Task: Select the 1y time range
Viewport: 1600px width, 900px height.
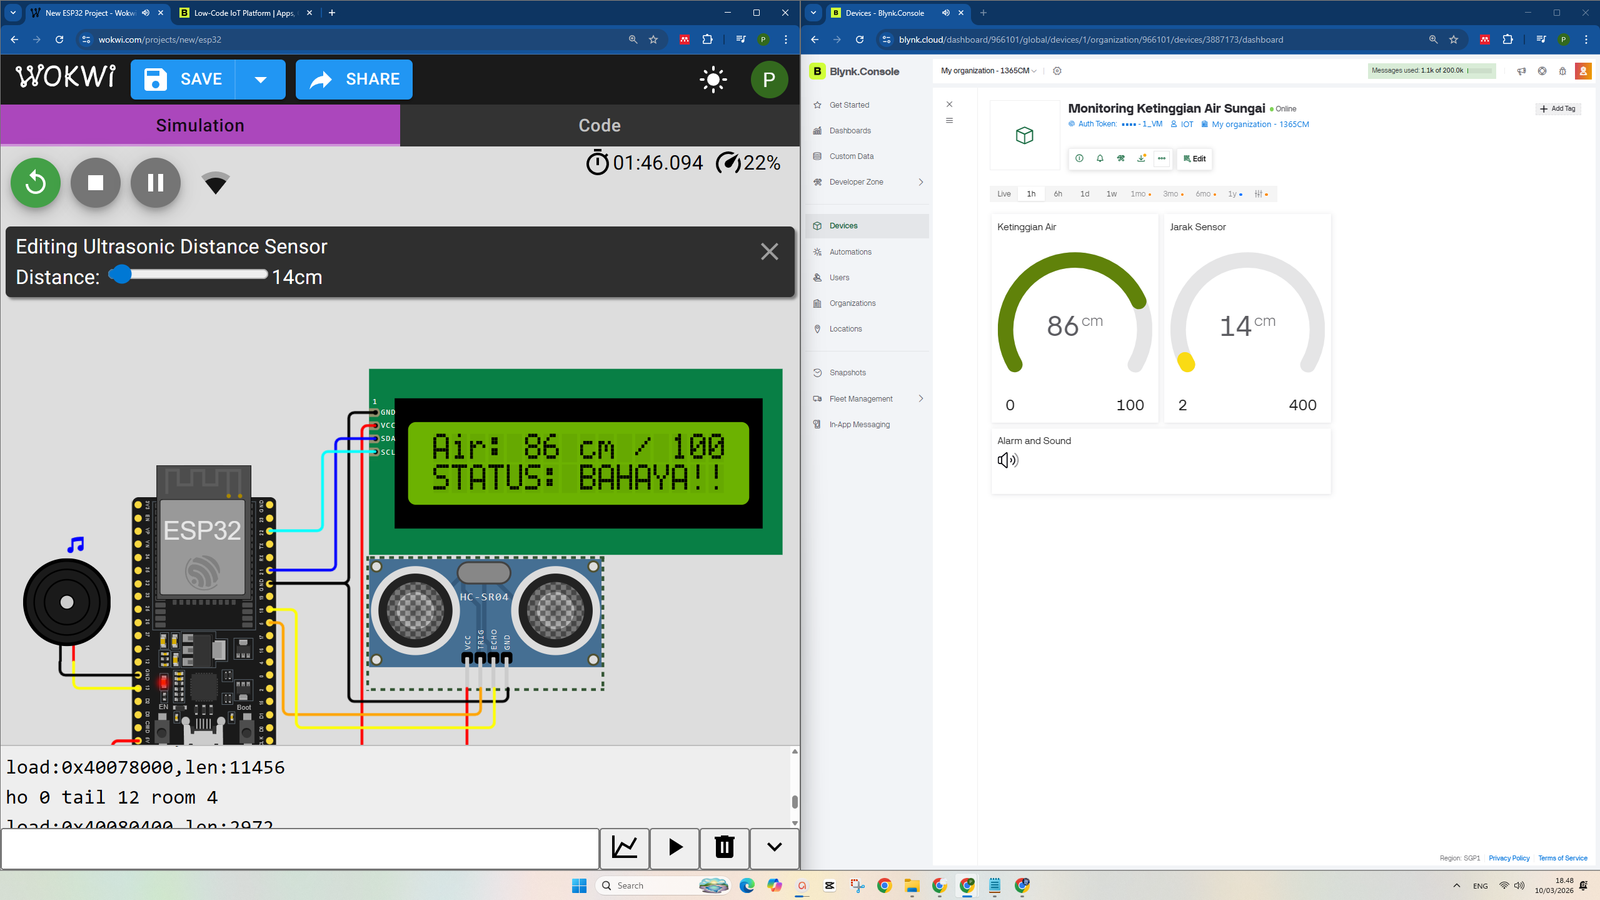Action: (1235, 194)
